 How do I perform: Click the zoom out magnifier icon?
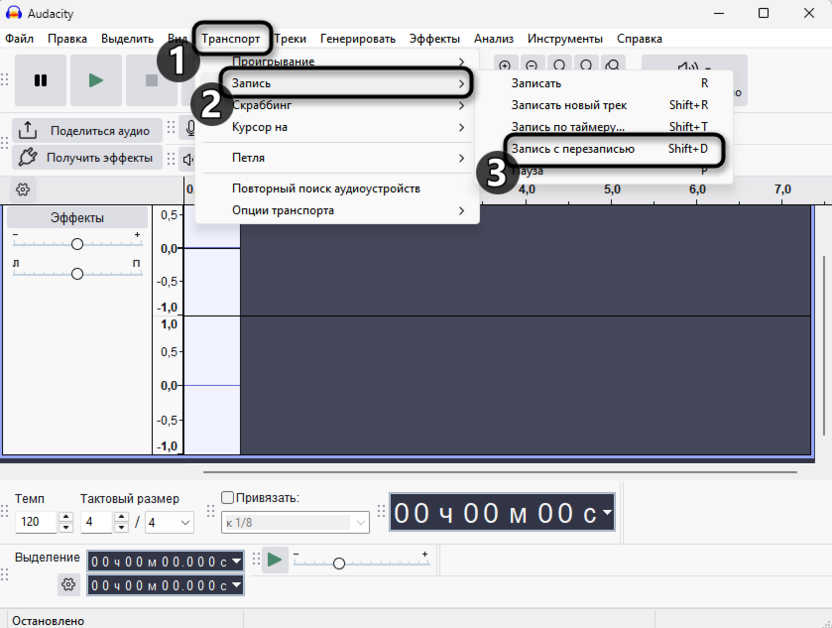(532, 65)
